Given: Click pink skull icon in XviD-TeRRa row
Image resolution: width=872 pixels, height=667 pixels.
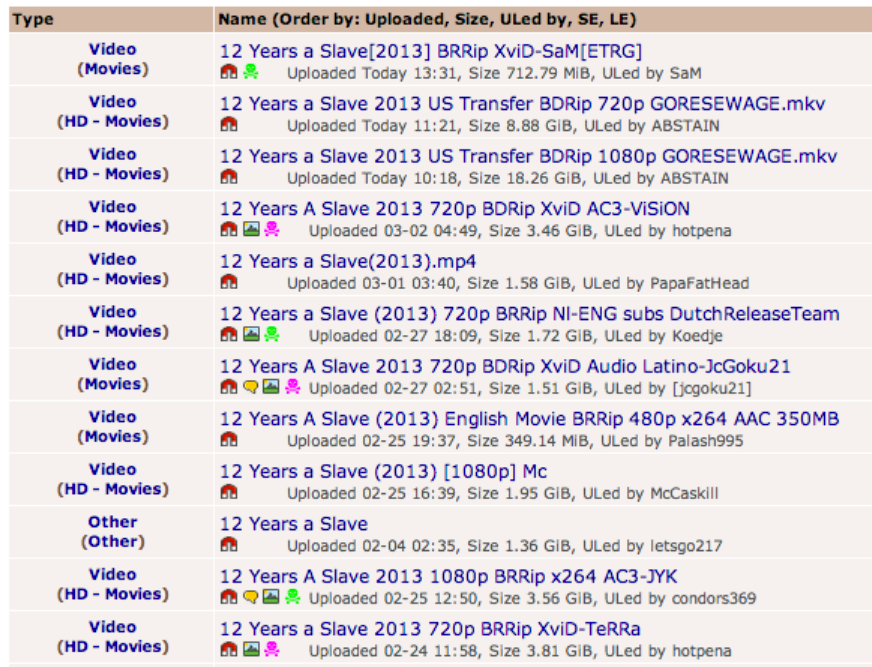Looking at the screenshot, I should 272,649.
